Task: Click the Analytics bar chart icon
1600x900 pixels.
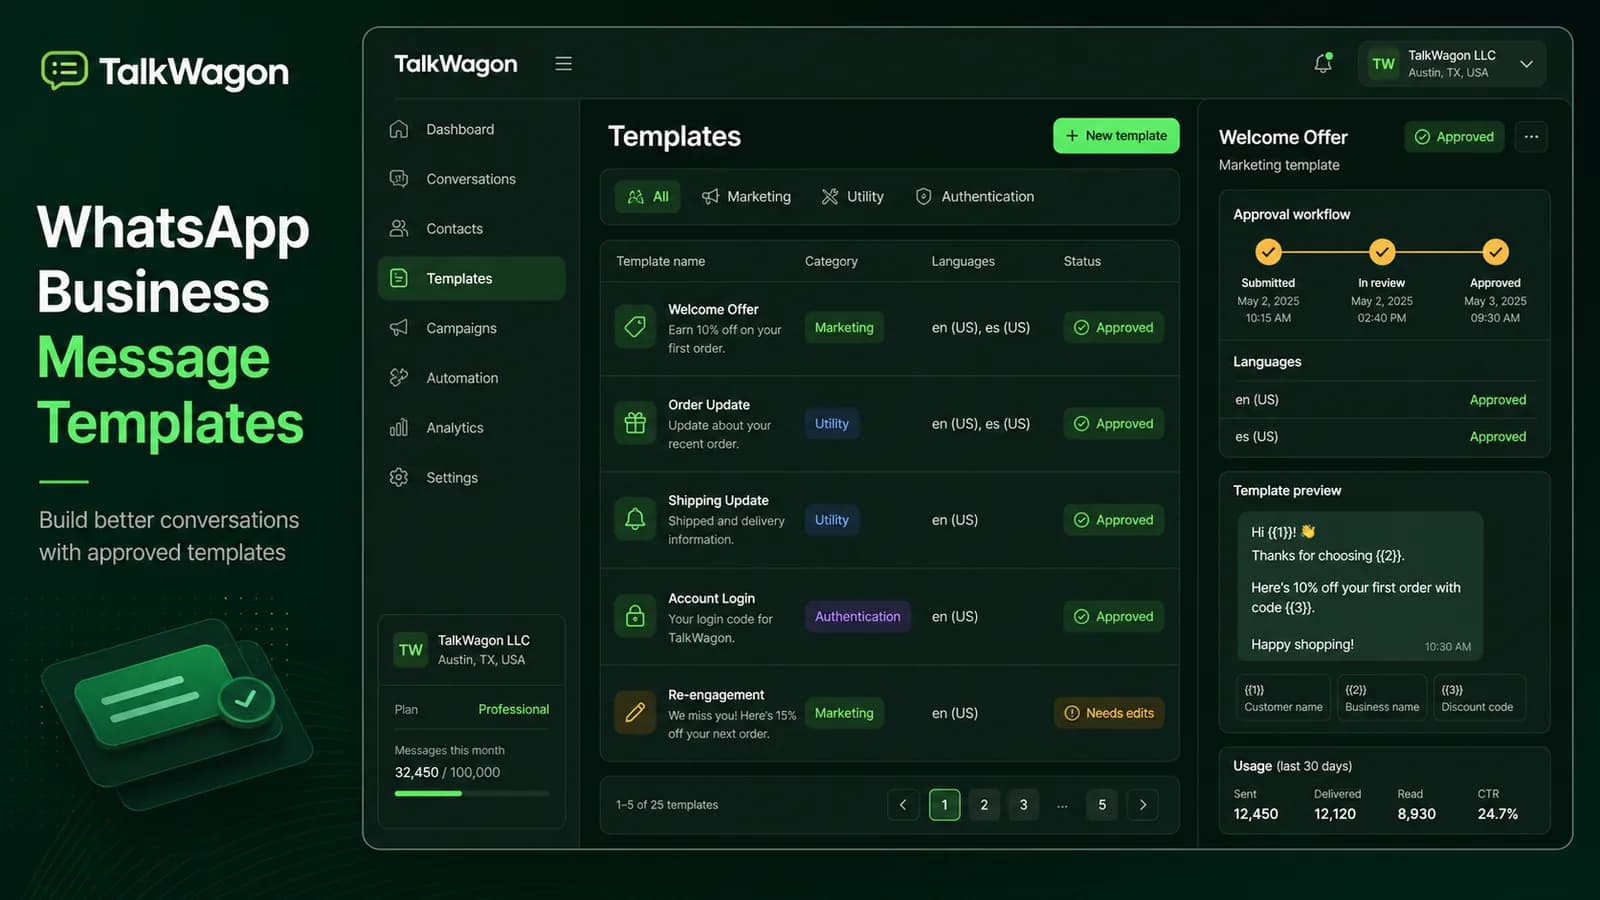Action: click(399, 428)
